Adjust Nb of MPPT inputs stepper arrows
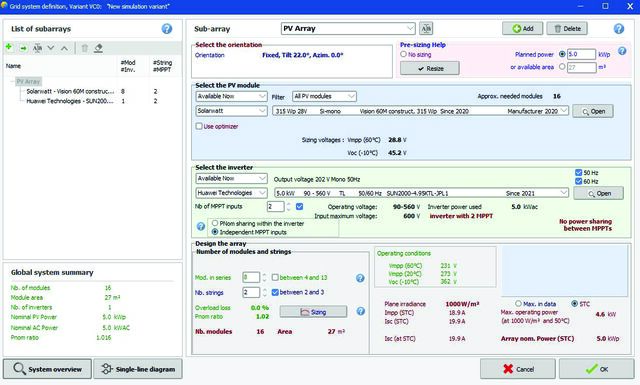This screenshot has width=640, height=385. click(x=289, y=207)
